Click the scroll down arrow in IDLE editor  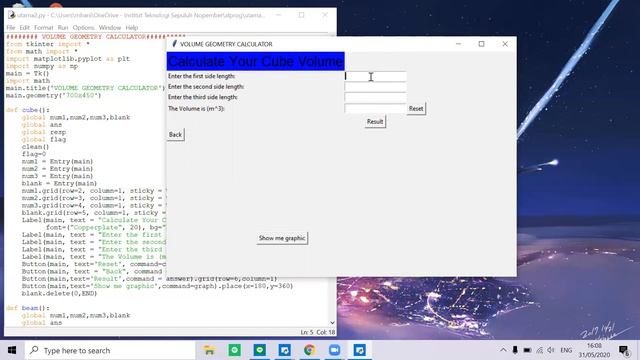pos(332,322)
